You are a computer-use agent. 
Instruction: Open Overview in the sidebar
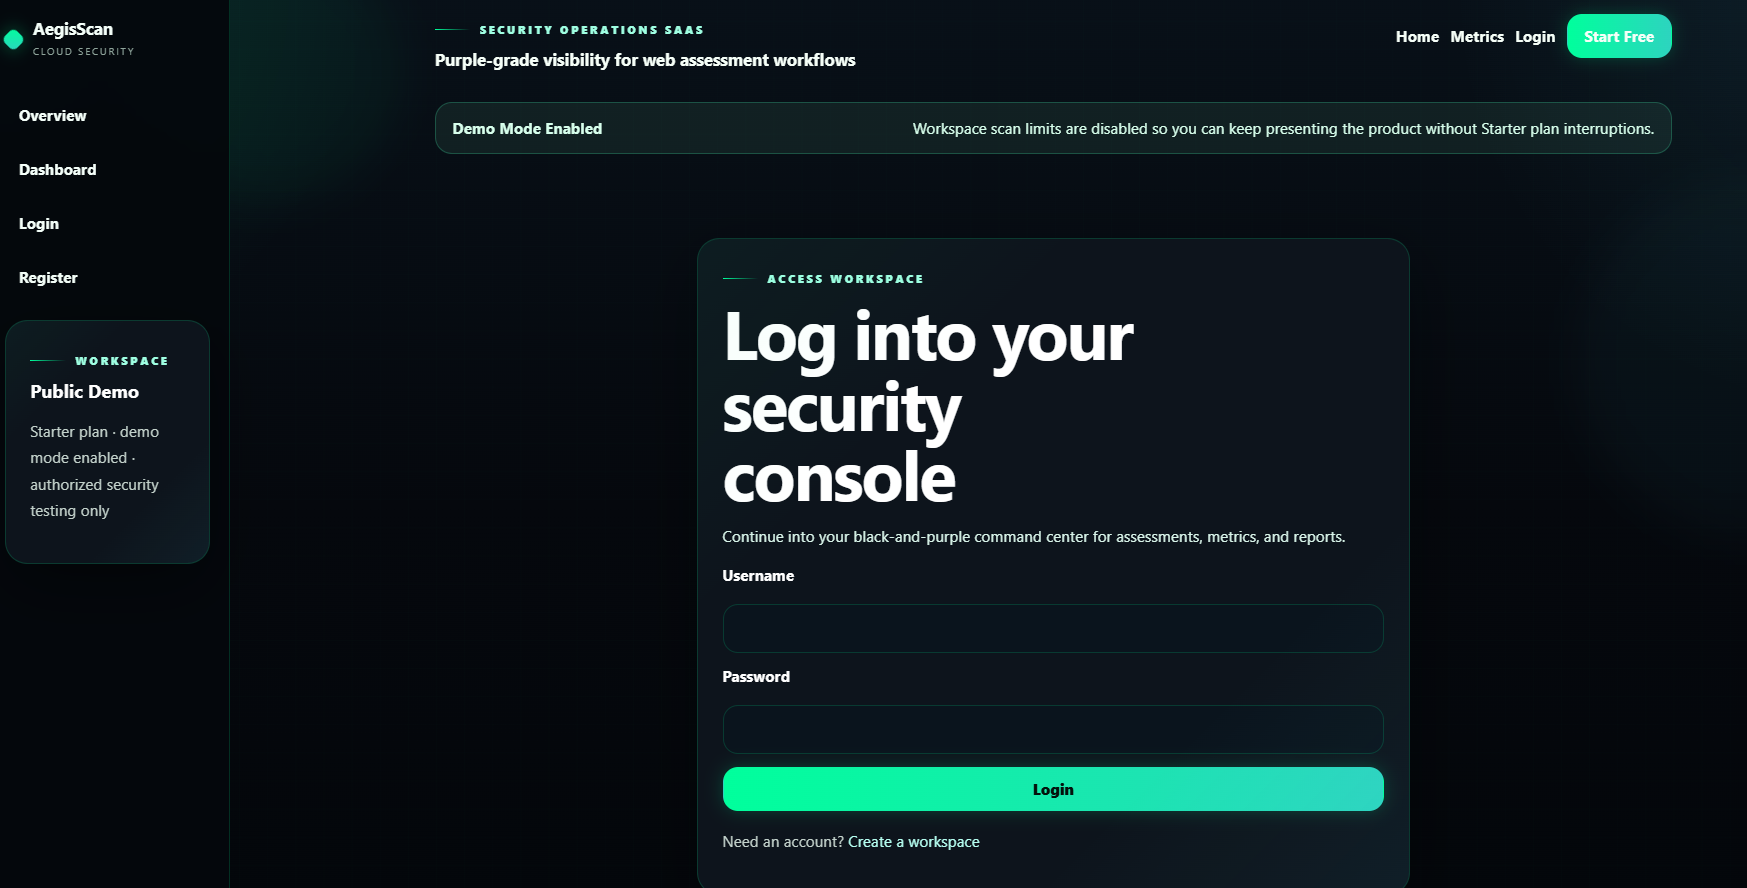(x=52, y=116)
